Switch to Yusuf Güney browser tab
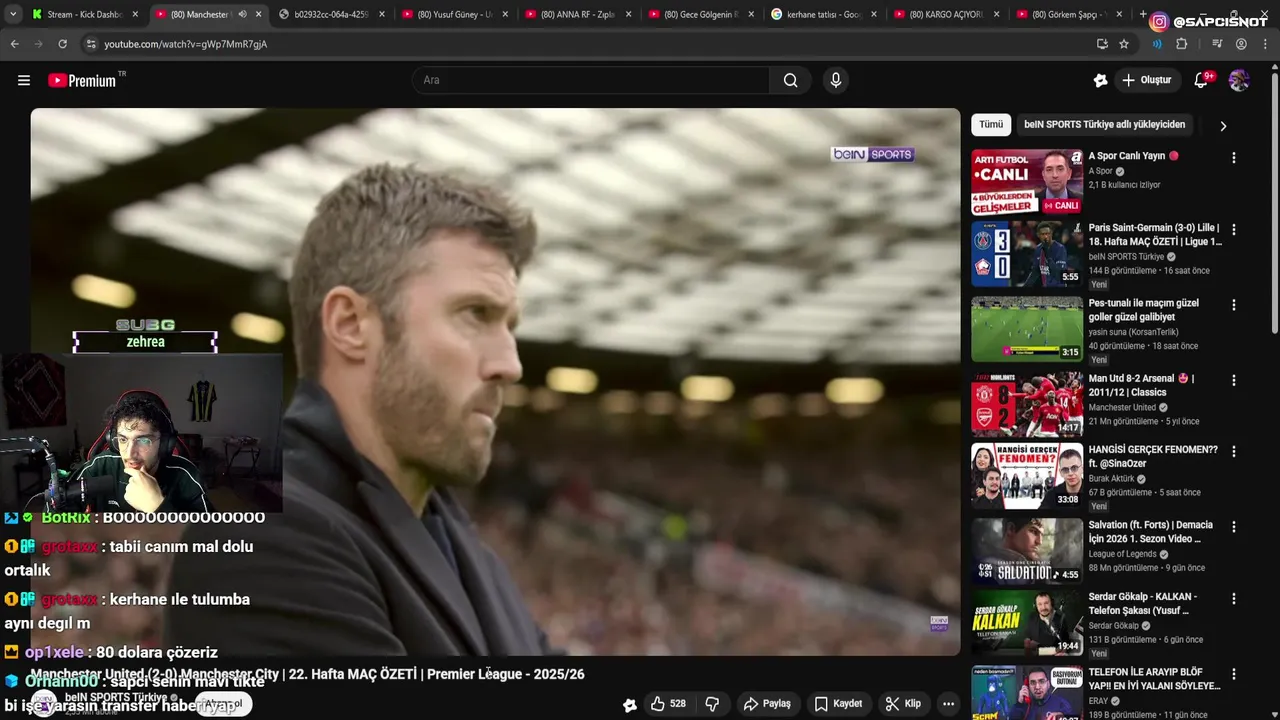1280x720 pixels. point(454,15)
